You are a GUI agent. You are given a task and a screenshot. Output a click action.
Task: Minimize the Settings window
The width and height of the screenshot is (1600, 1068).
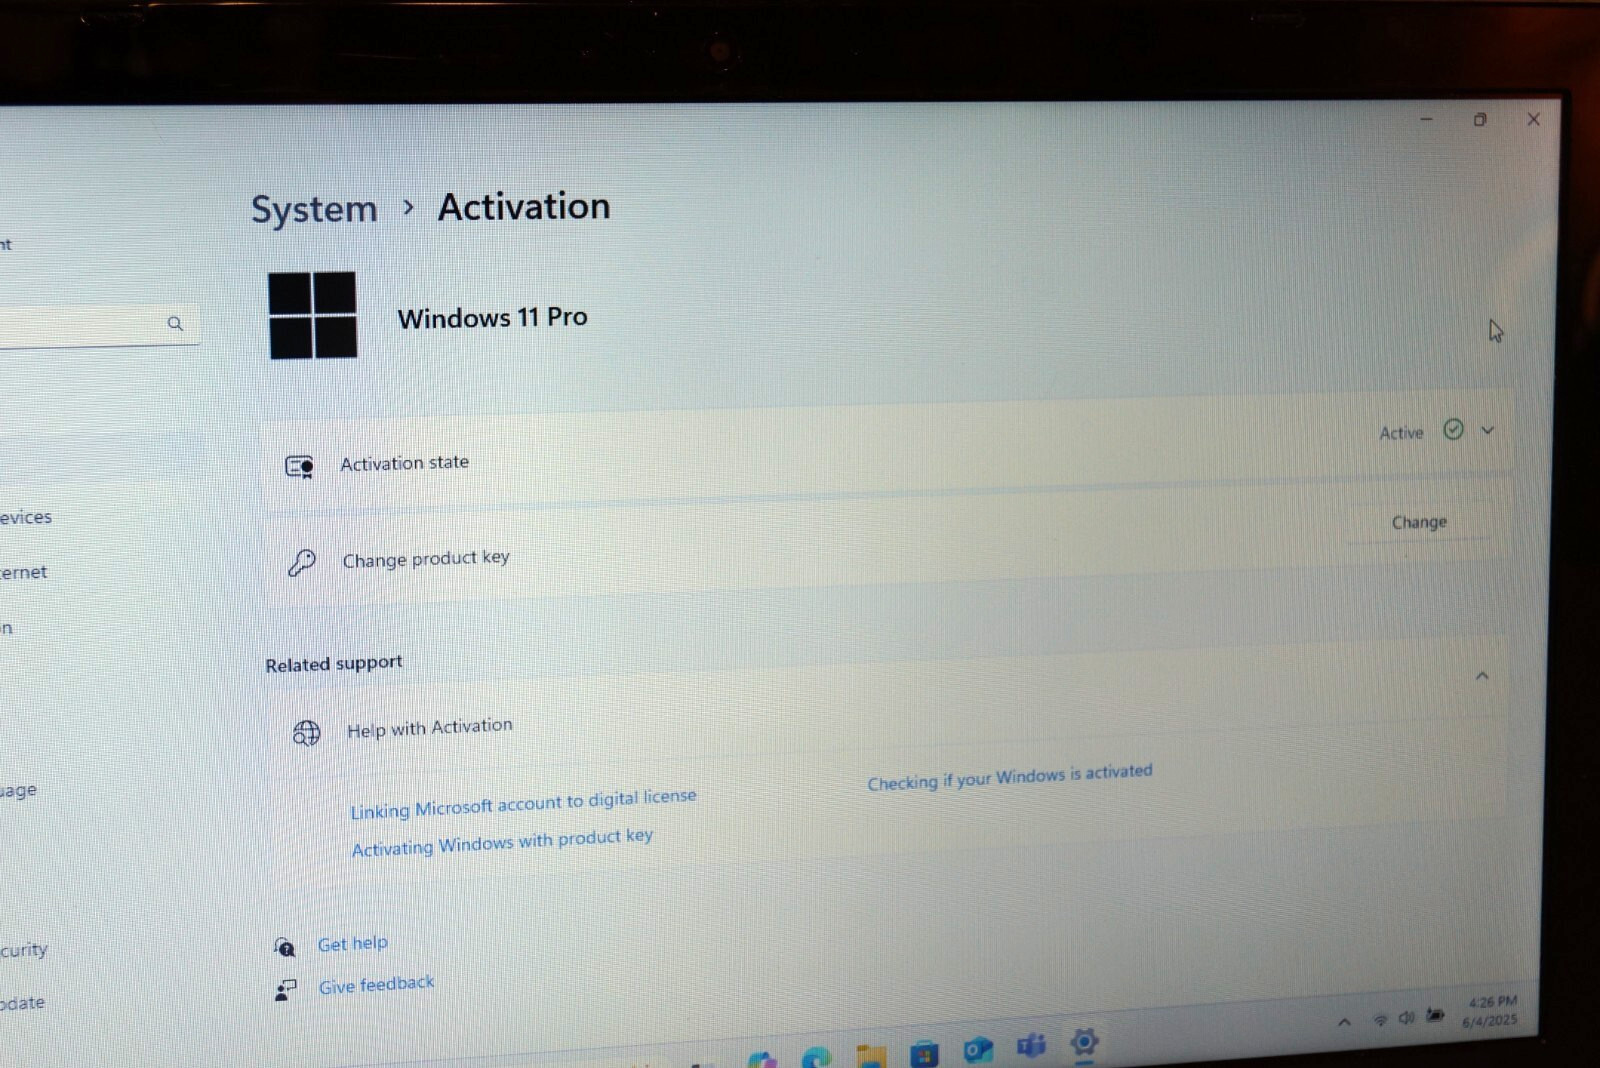click(1427, 119)
